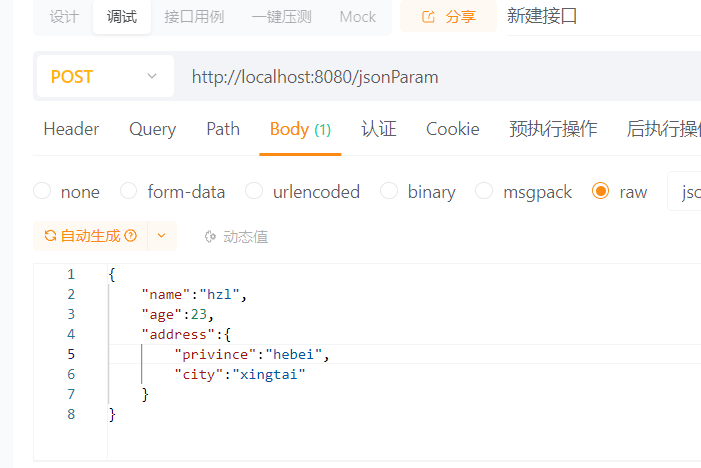Open the Query tab
701x468 pixels.
coord(152,129)
